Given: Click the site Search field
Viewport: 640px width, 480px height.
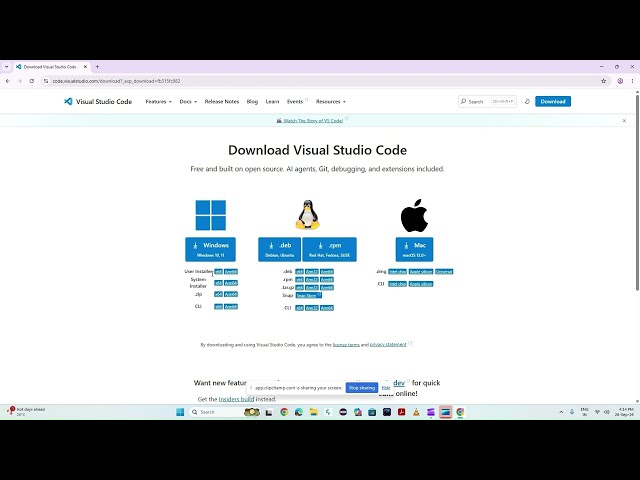Looking at the screenshot, I should pyautogui.click(x=487, y=102).
